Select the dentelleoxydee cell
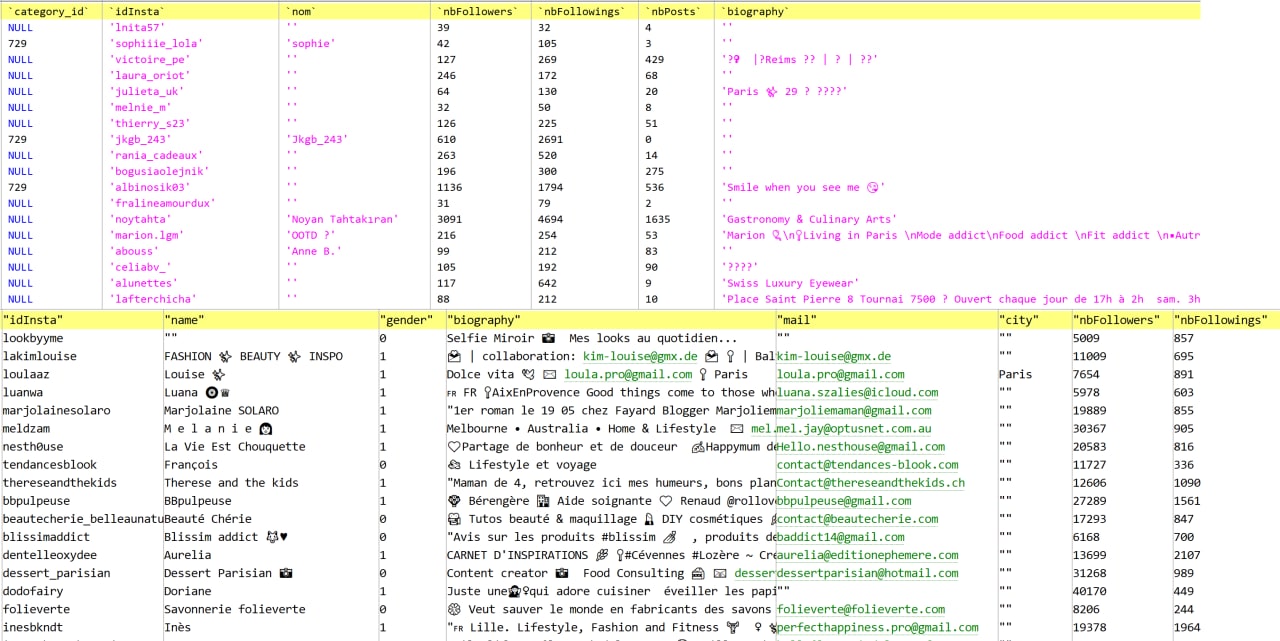 pos(50,554)
